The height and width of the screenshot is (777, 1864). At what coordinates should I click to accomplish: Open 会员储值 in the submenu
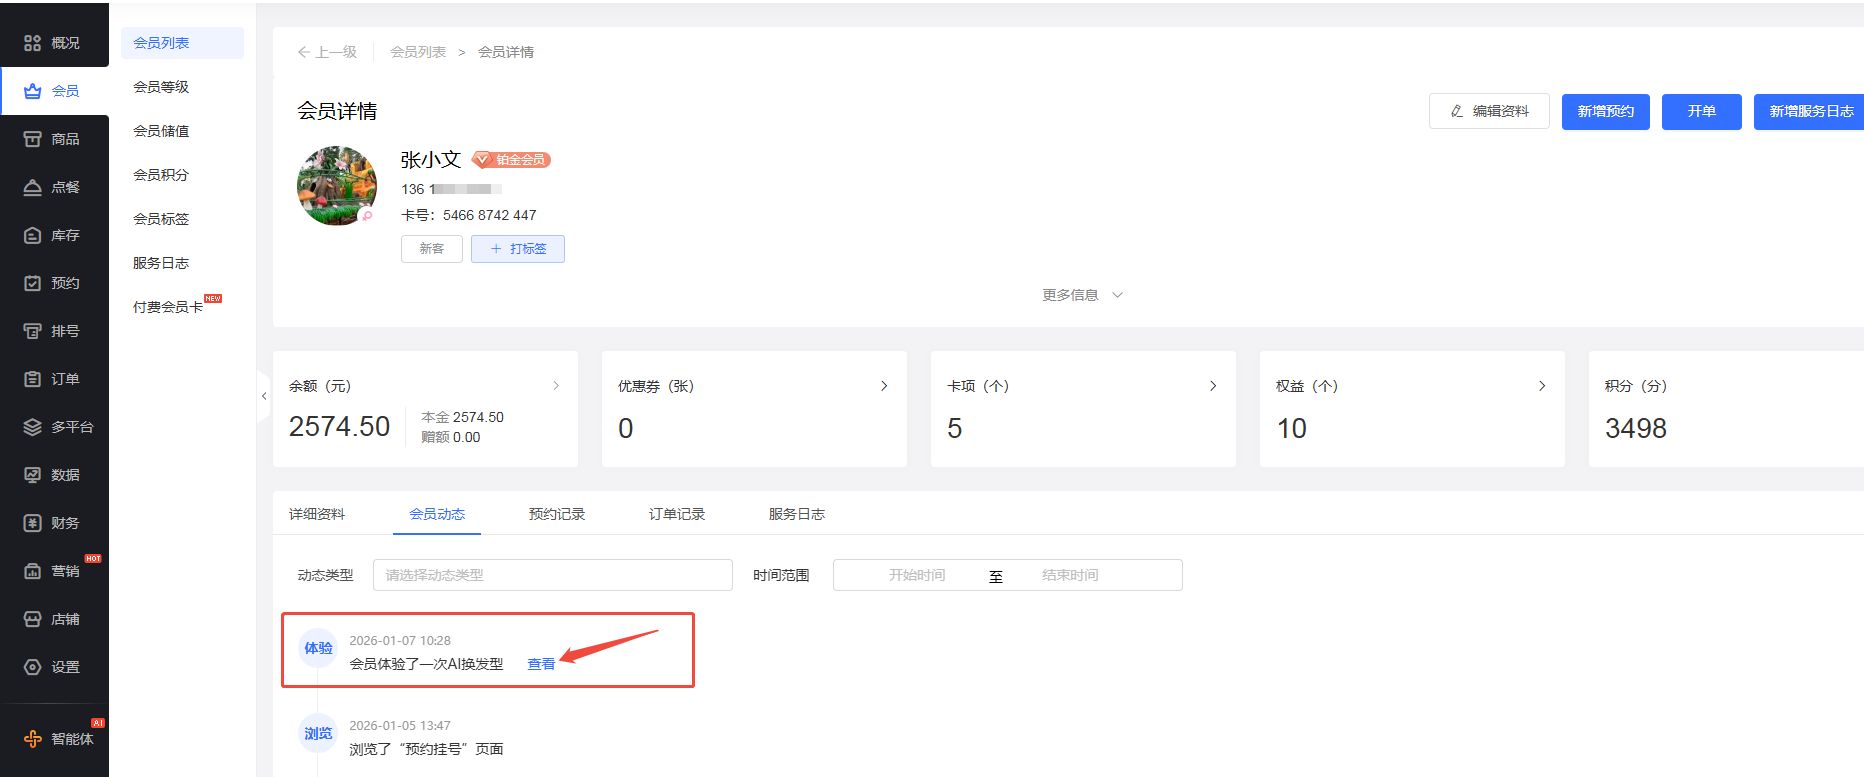click(161, 131)
